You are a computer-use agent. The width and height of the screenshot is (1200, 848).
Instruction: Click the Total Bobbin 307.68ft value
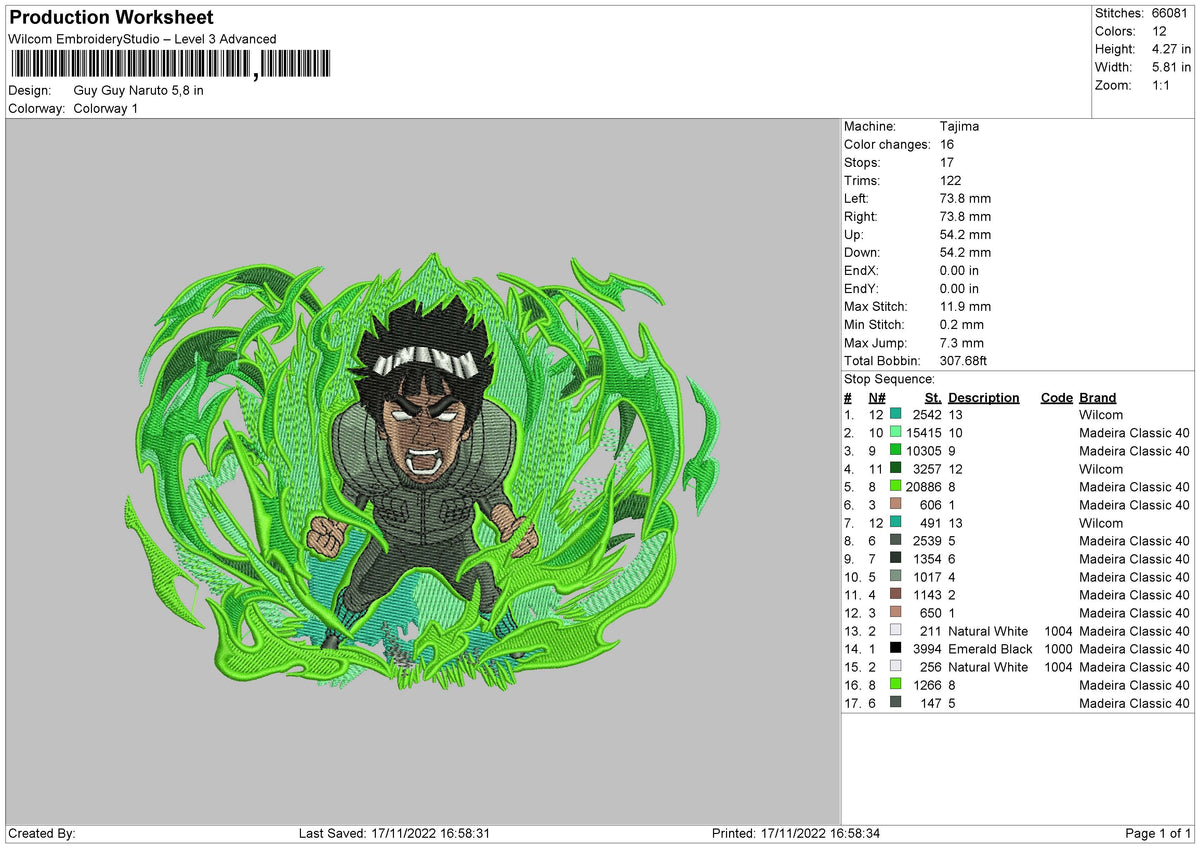click(964, 361)
